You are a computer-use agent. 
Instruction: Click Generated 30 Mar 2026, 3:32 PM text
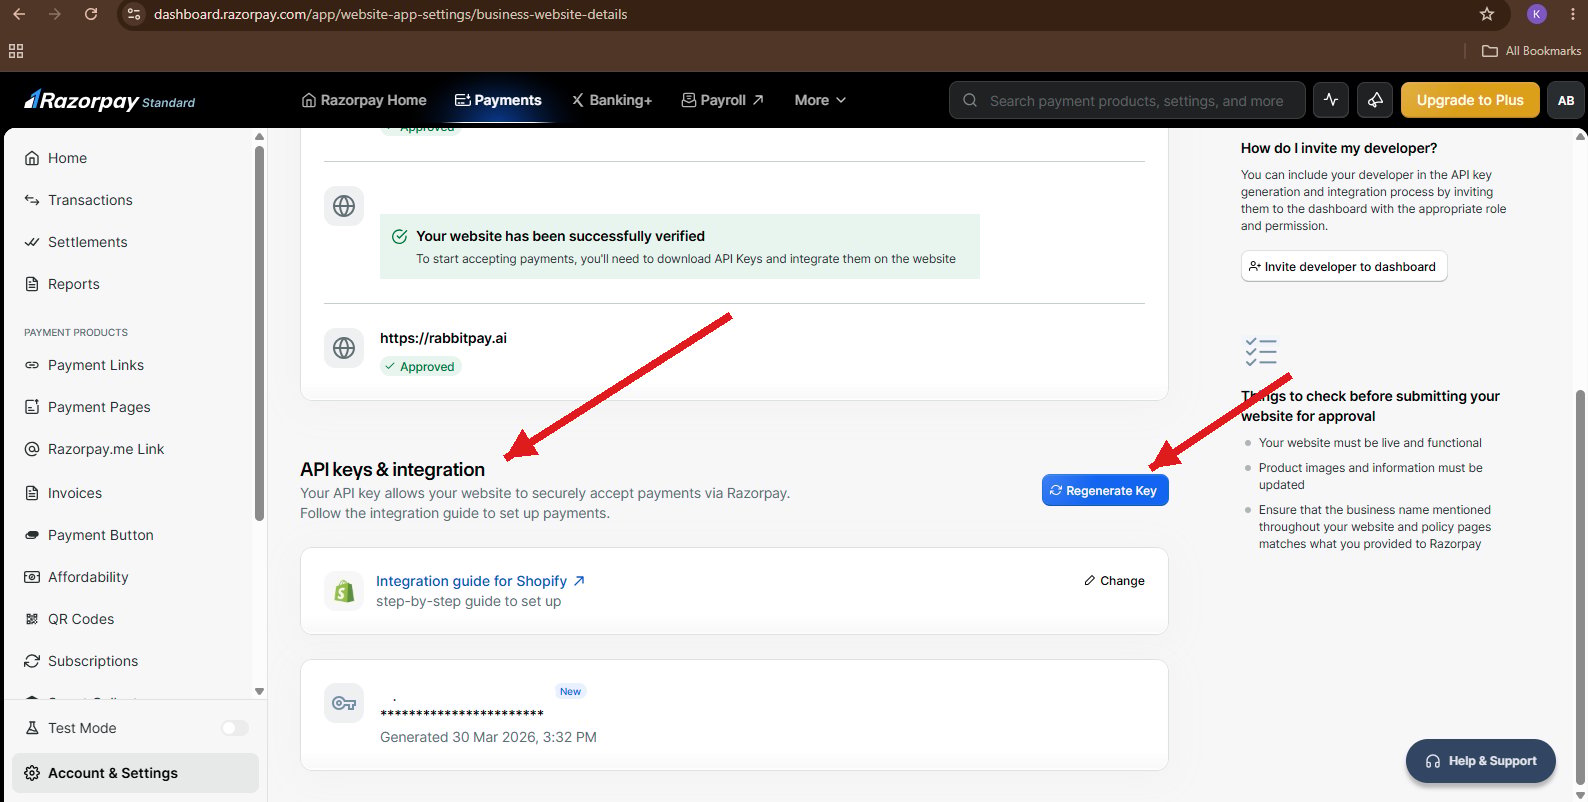(488, 737)
